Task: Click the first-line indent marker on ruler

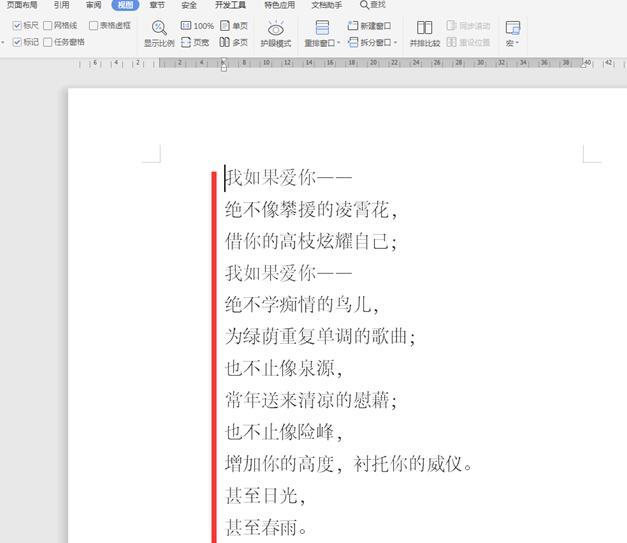Action: click(x=224, y=61)
